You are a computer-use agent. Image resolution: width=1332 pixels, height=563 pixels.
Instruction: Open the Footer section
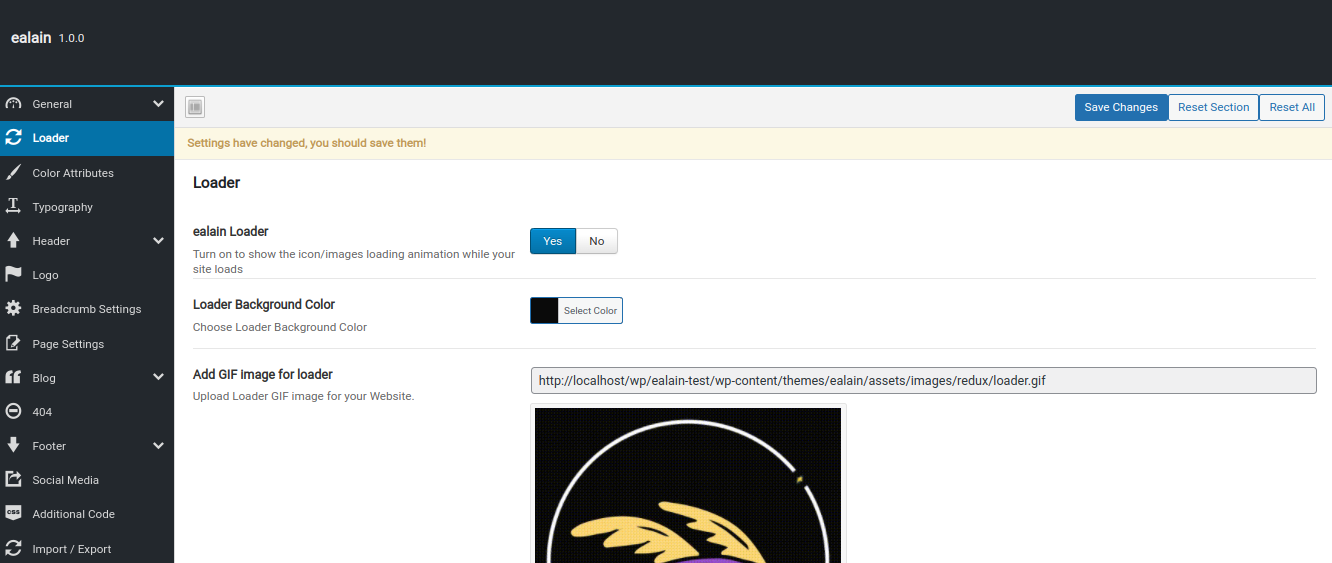click(87, 445)
